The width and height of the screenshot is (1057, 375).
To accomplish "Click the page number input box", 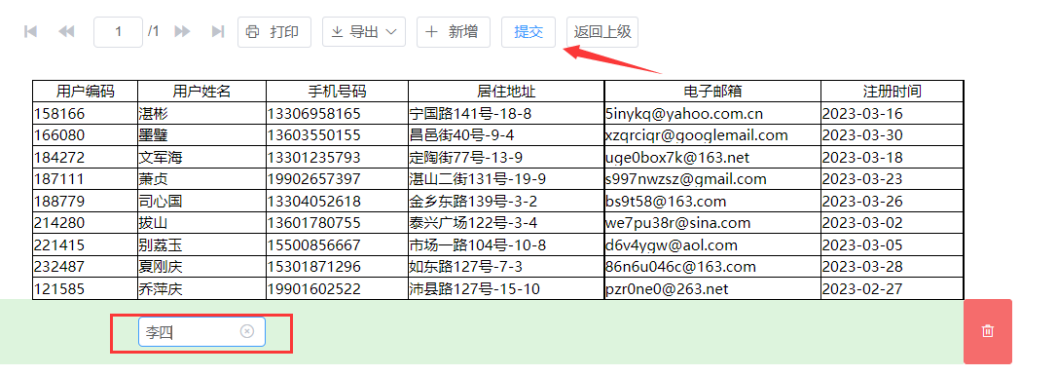I will [118, 32].
